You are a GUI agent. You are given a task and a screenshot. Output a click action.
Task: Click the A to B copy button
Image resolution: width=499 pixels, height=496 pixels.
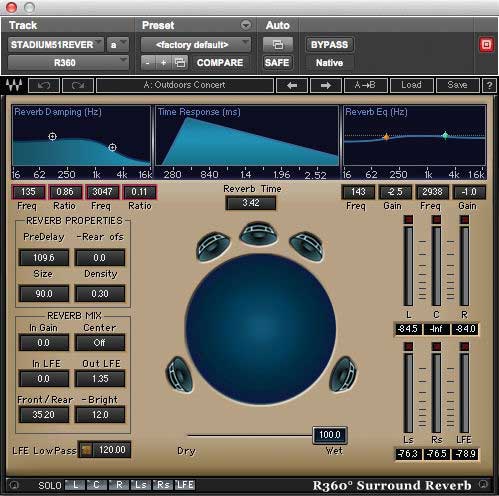click(365, 85)
